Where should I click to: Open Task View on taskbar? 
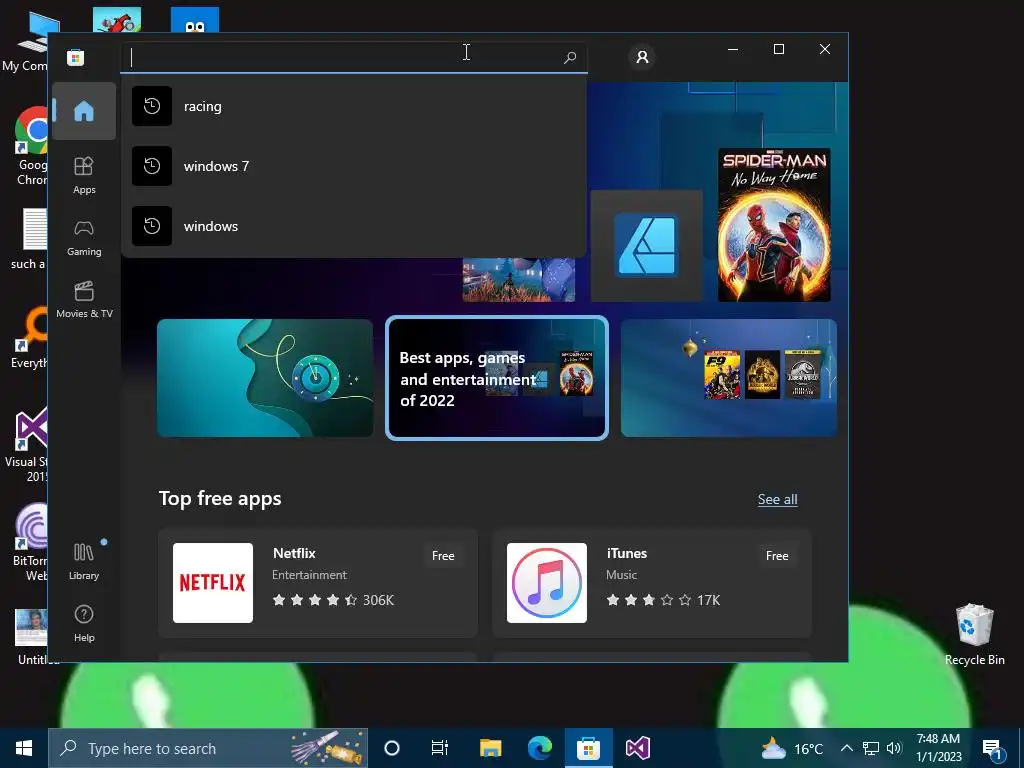[x=440, y=748]
